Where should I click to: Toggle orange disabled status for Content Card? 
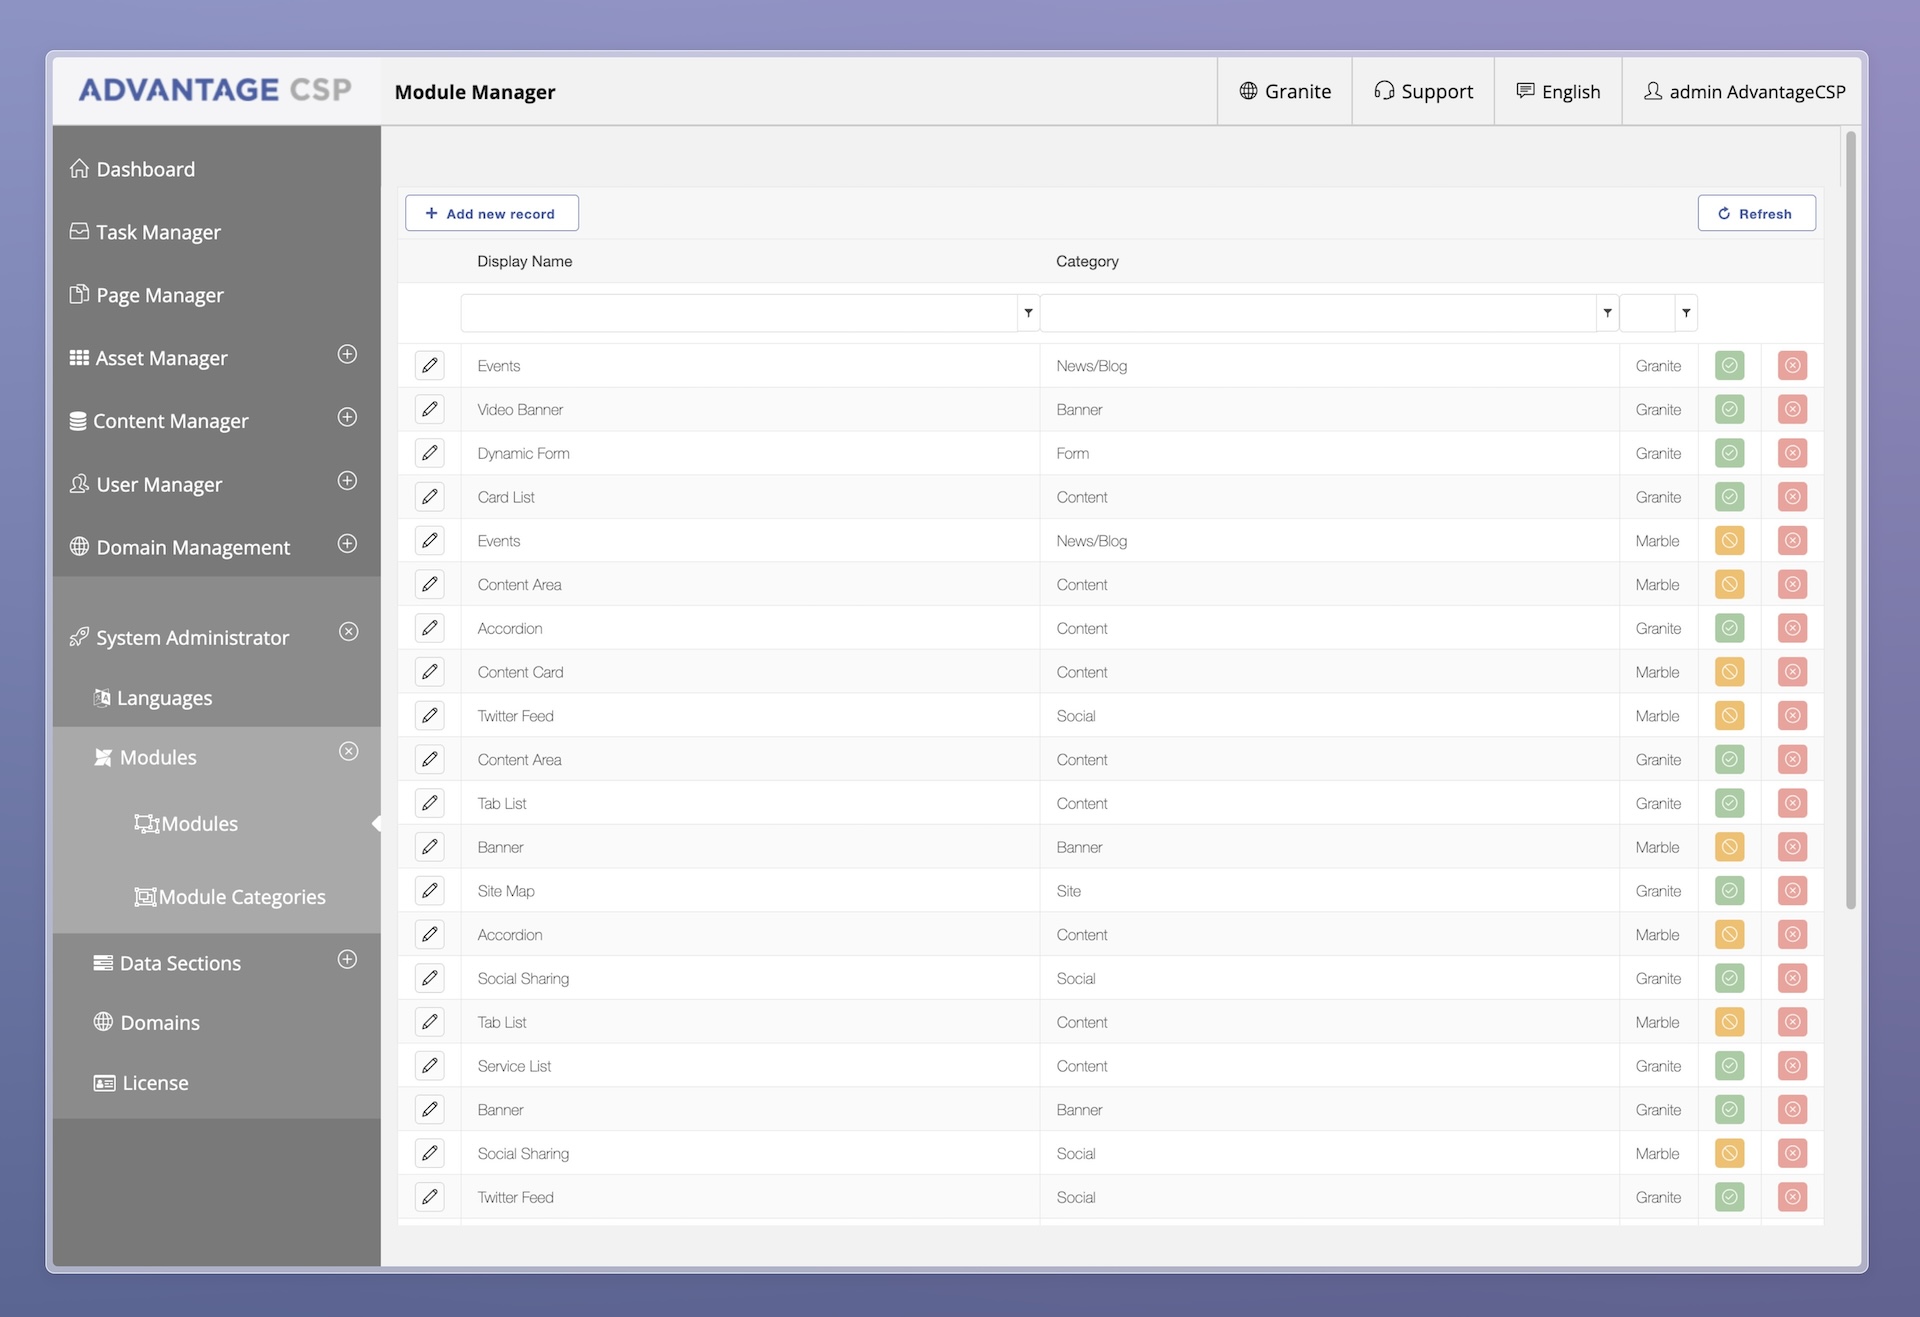click(x=1729, y=672)
